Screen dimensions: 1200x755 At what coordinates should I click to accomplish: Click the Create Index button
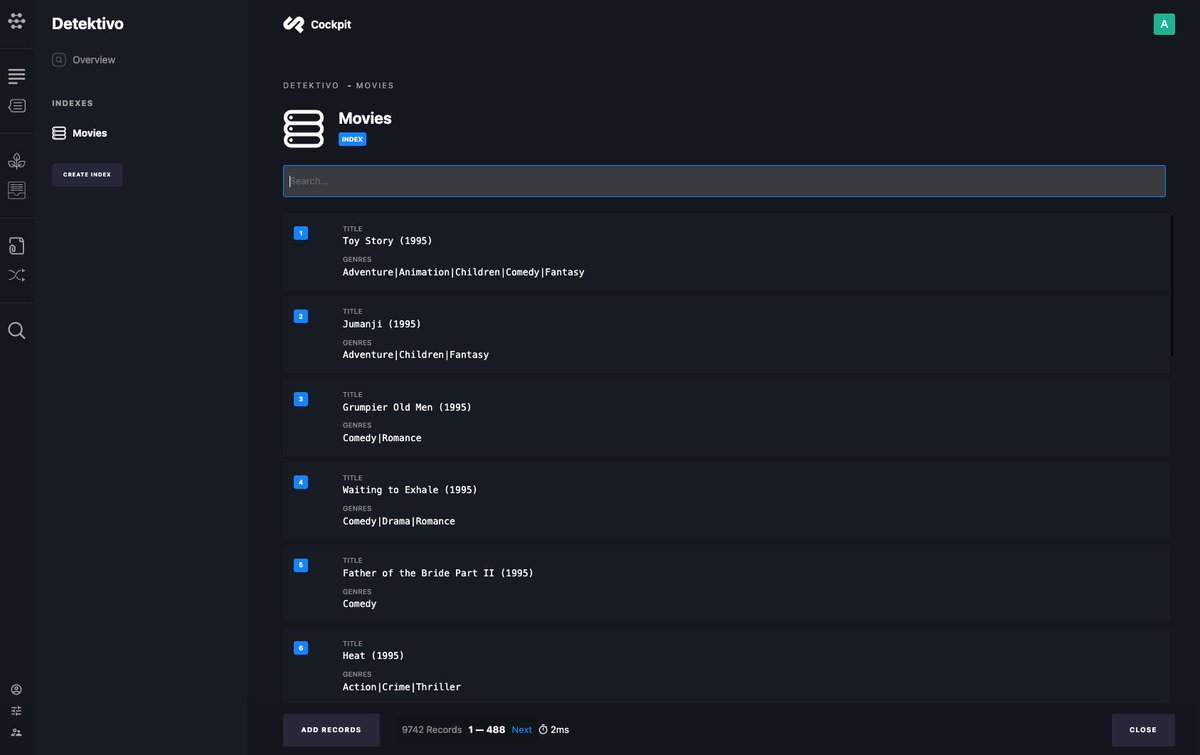coord(87,175)
